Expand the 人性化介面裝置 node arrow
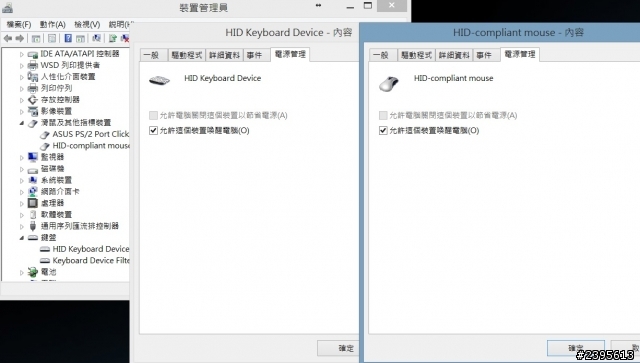The width and height of the screenshot is (640, 363). tap(22, 77)
